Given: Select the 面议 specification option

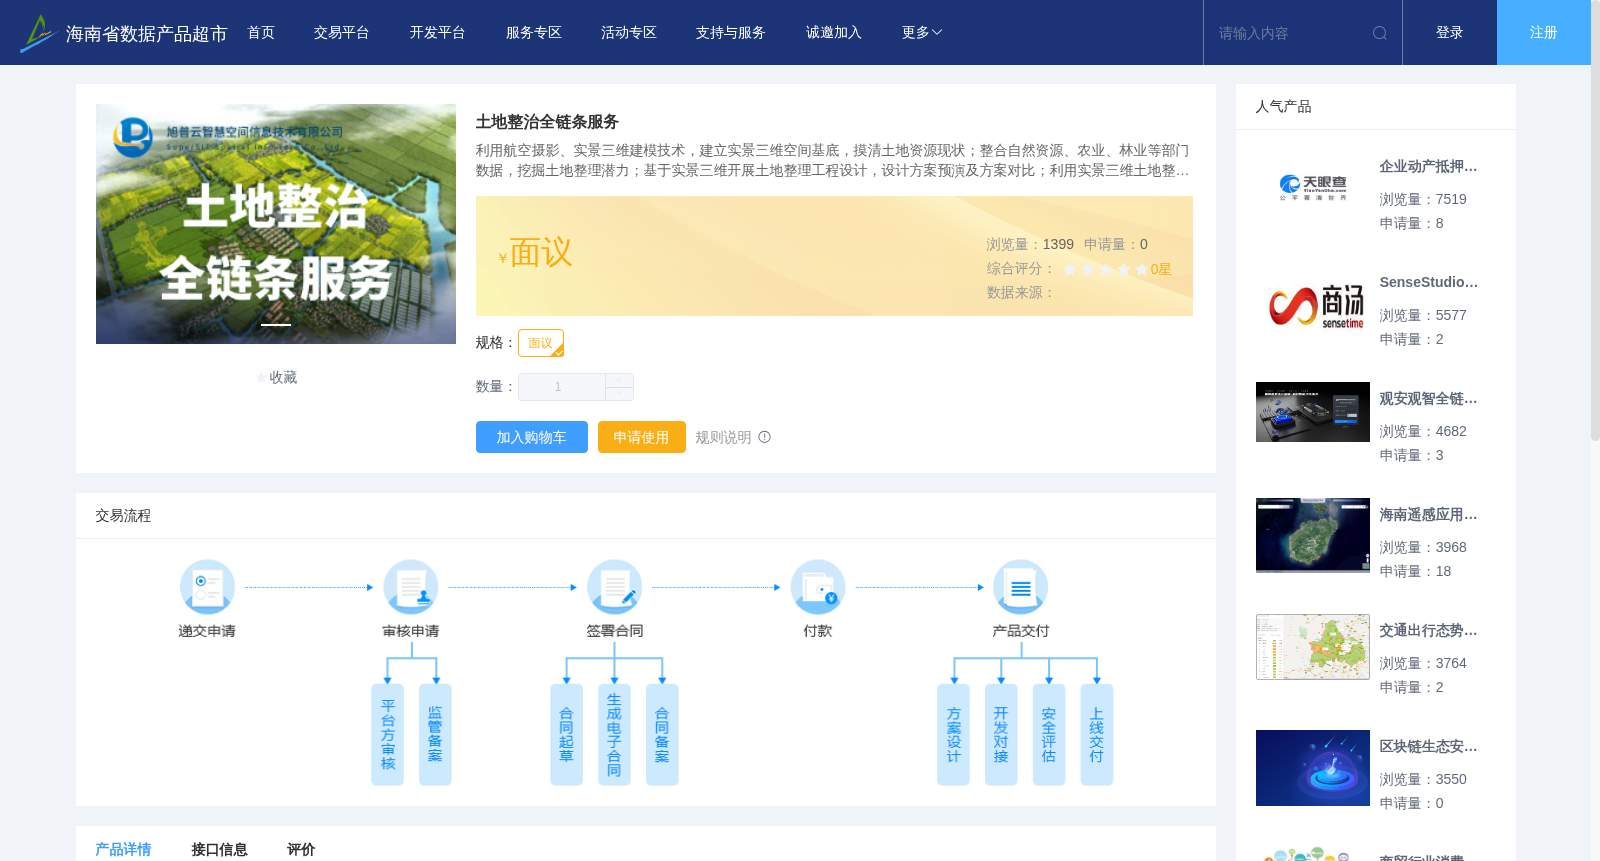Looking at the screenshot, I should coord(541,343).
